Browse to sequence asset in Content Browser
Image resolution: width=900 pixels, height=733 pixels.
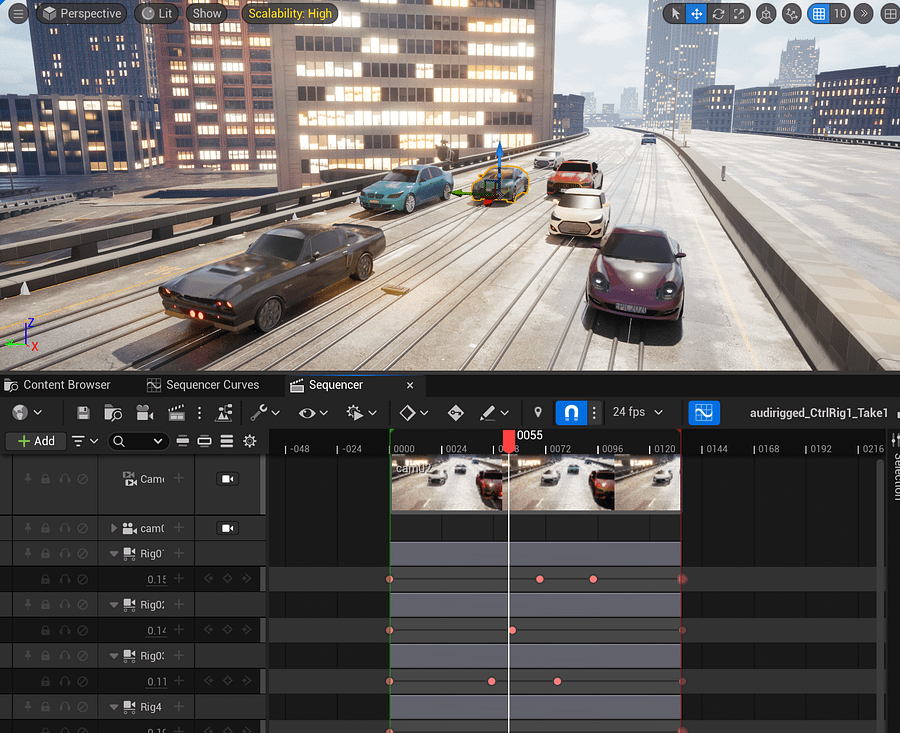[113, 412]
